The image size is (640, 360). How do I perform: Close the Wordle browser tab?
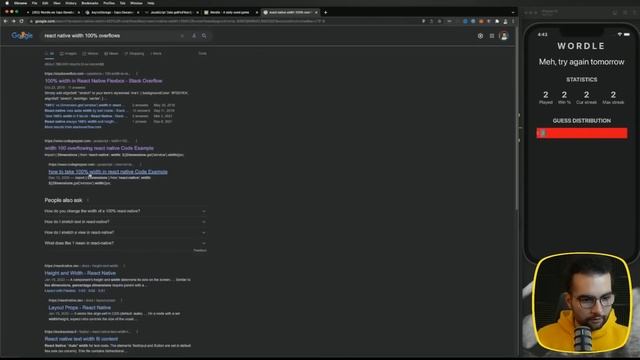tap(257, 13)
